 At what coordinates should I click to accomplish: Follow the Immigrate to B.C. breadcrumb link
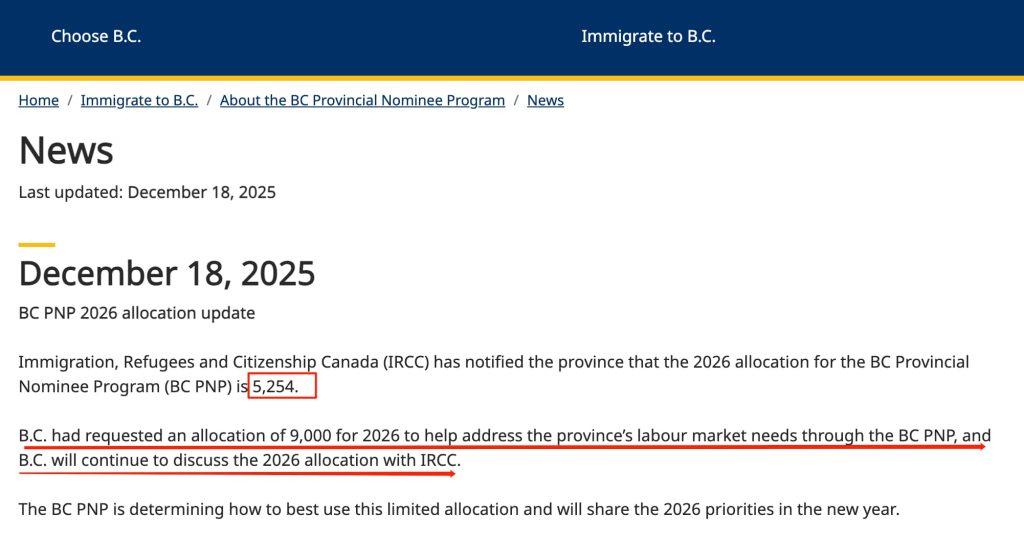(x=139, y=100)
